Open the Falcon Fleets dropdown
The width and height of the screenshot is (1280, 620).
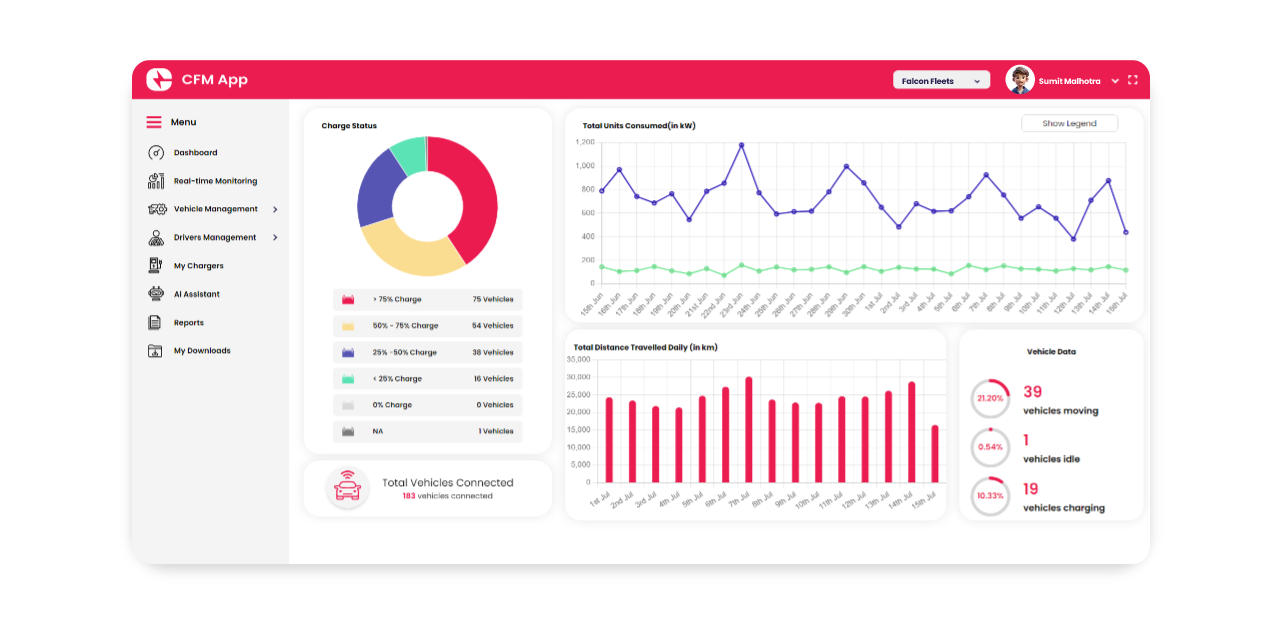coord(941,81)
